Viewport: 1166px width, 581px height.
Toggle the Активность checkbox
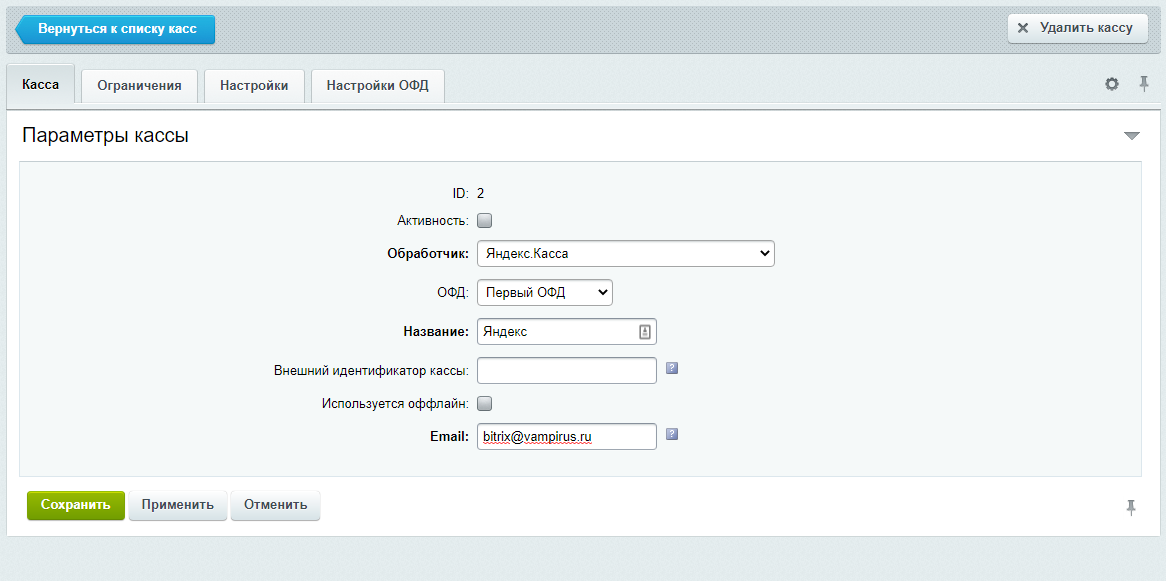pyautogui.click(x=485, y=221)
